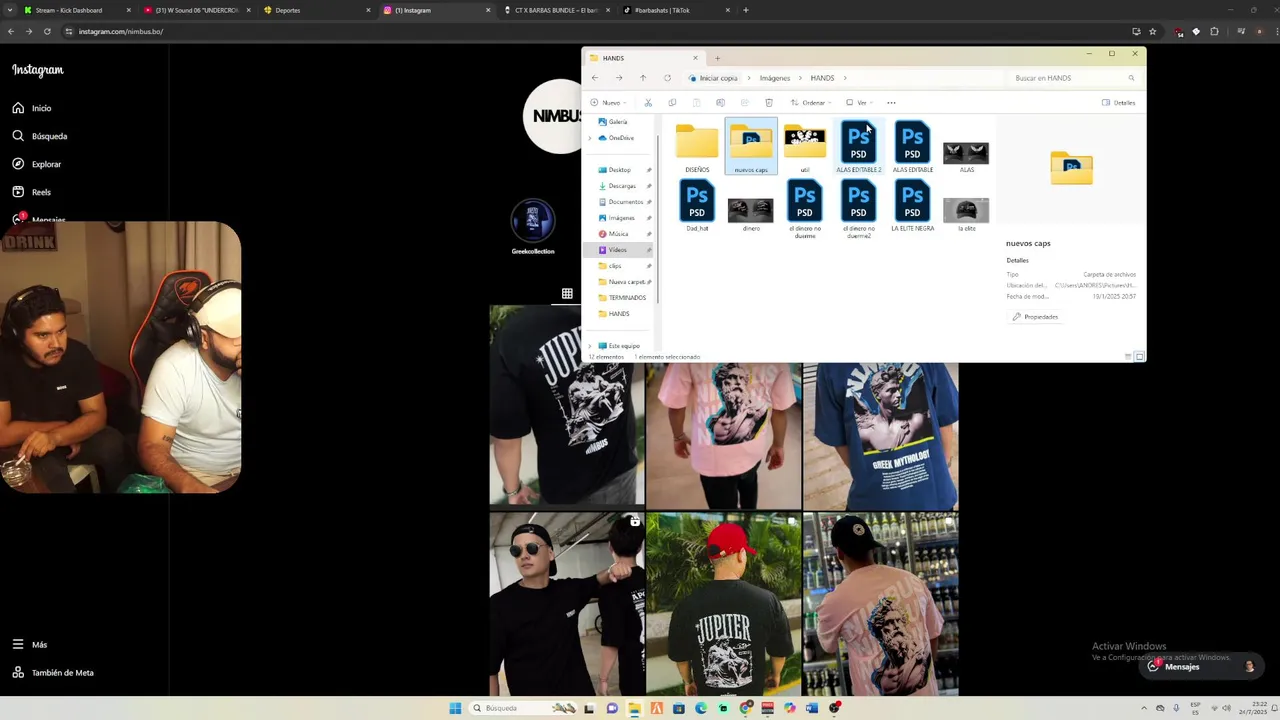The image size is (1280, 720).
Task: Go up one folder level in Explorer
Action: pos(643,78)
